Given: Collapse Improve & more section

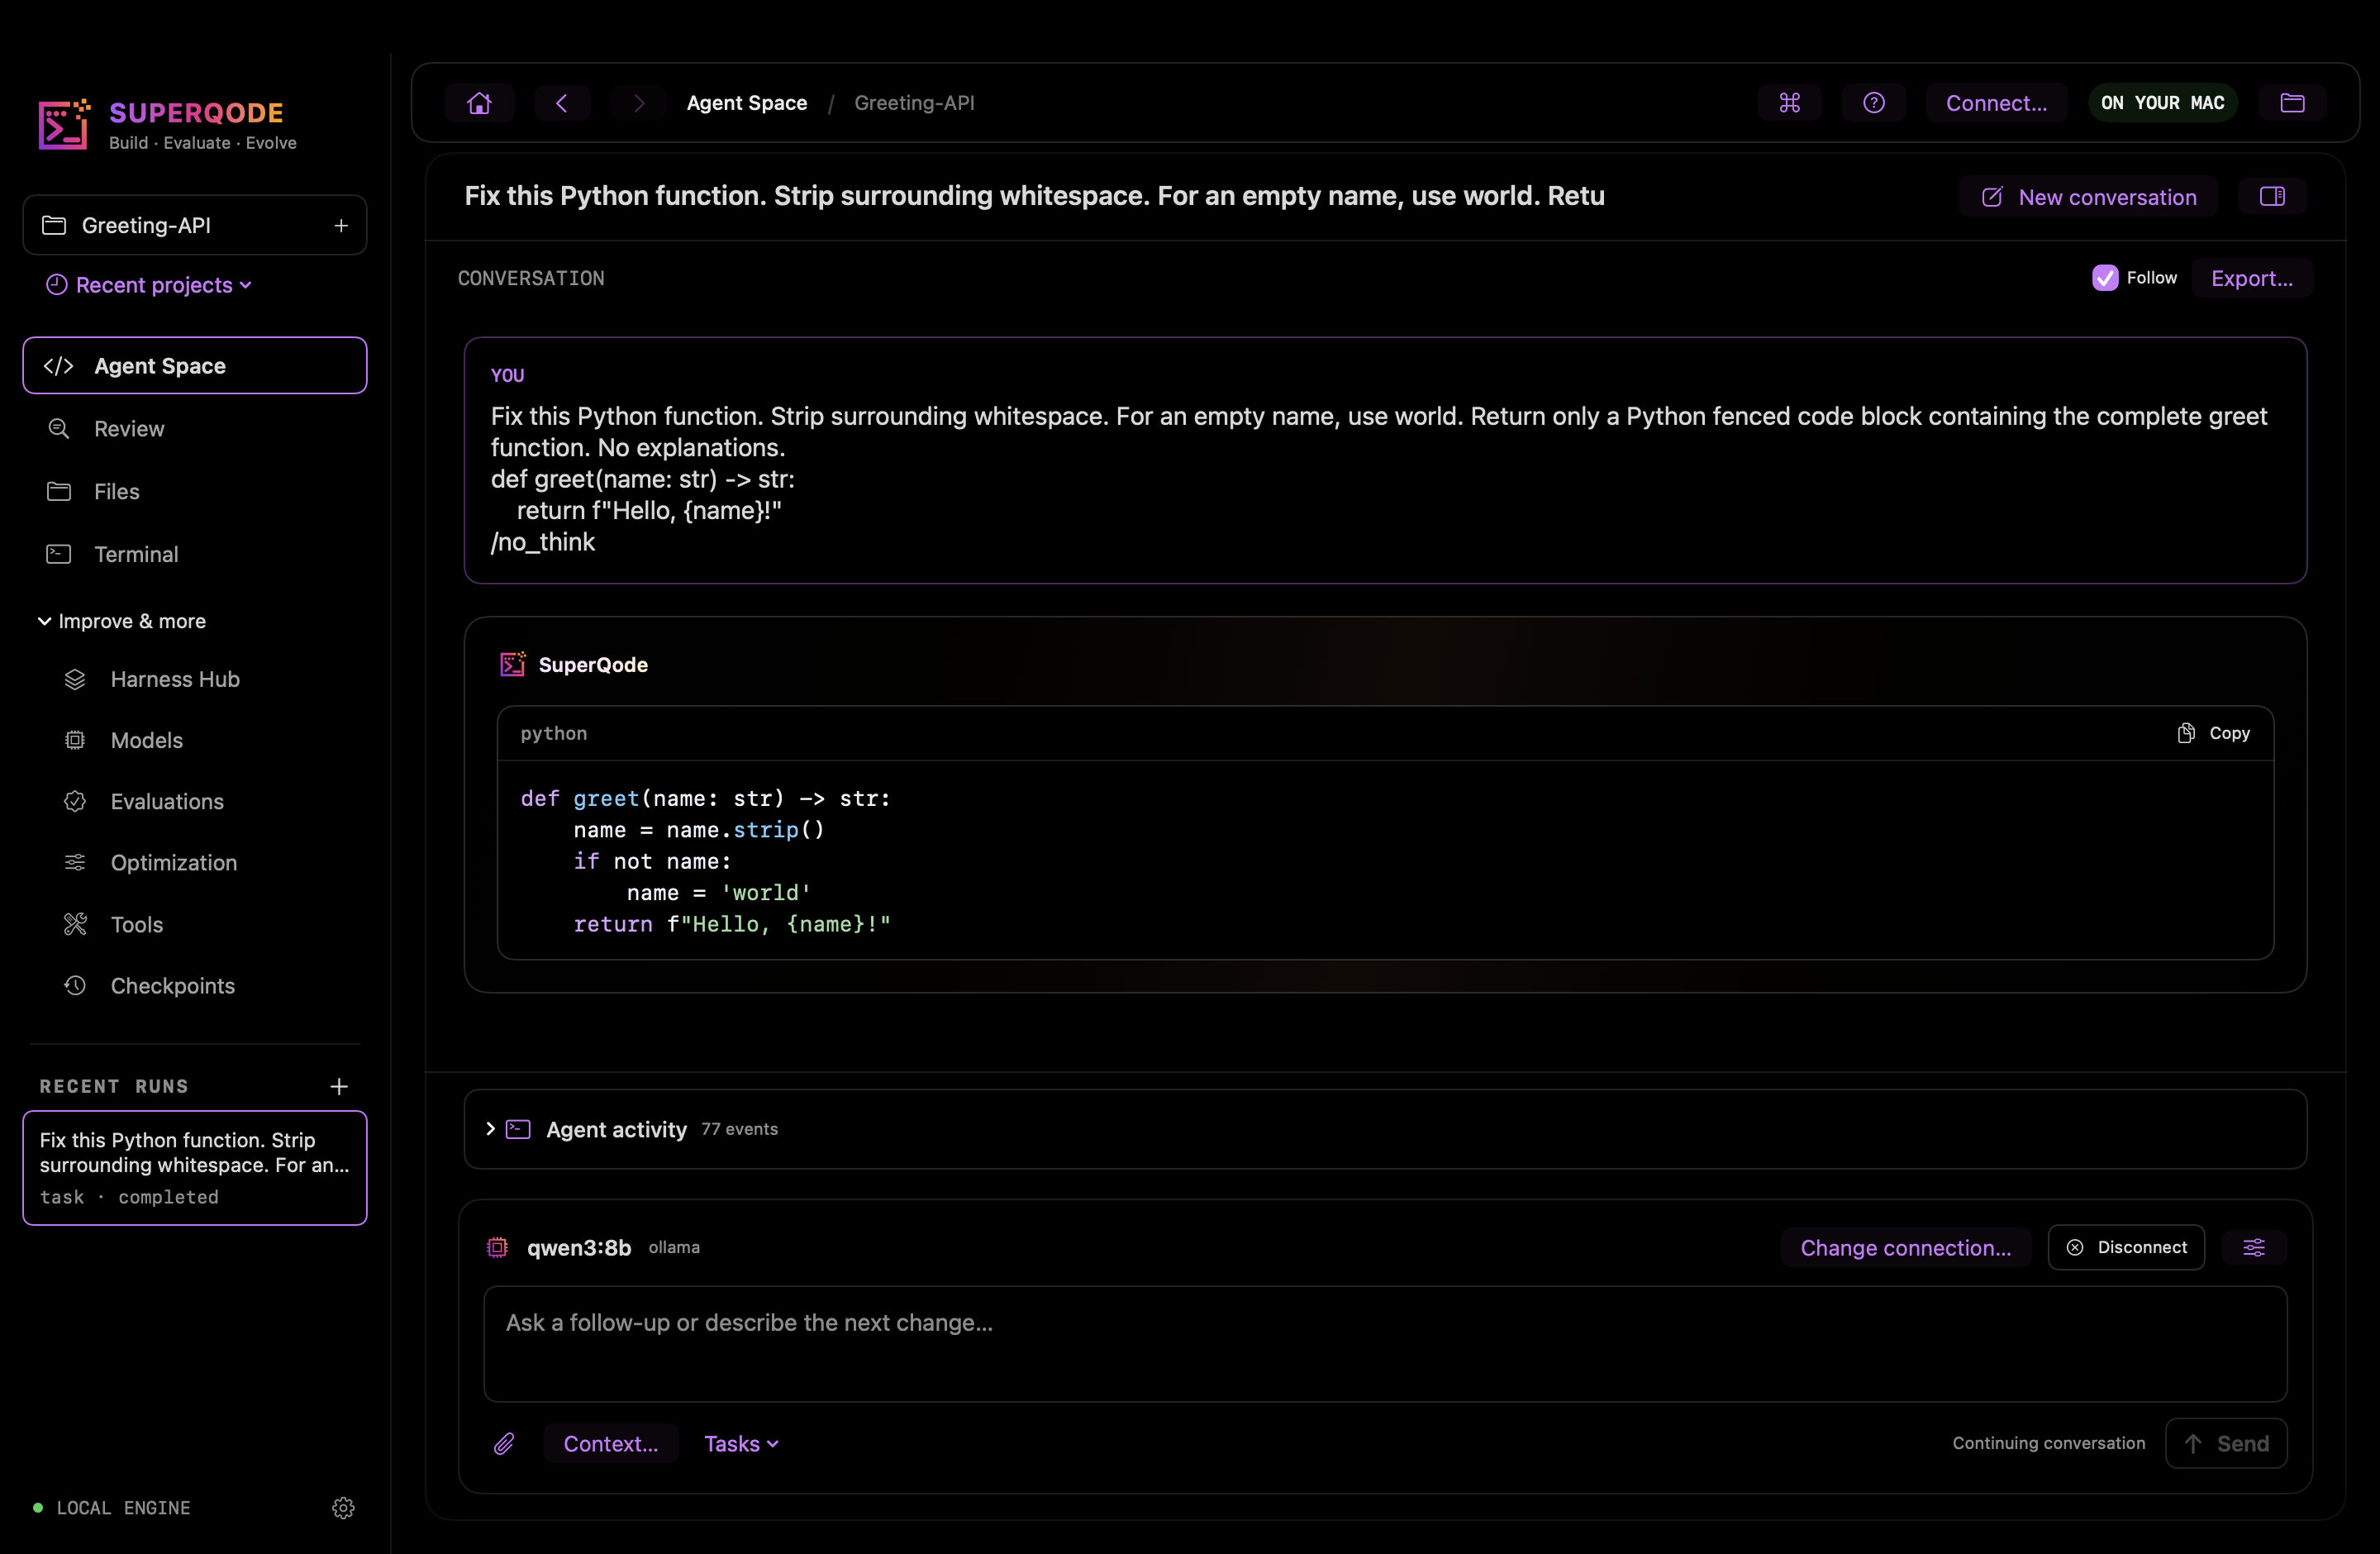Looking at the screenshot, I should [x=122, y=621].
